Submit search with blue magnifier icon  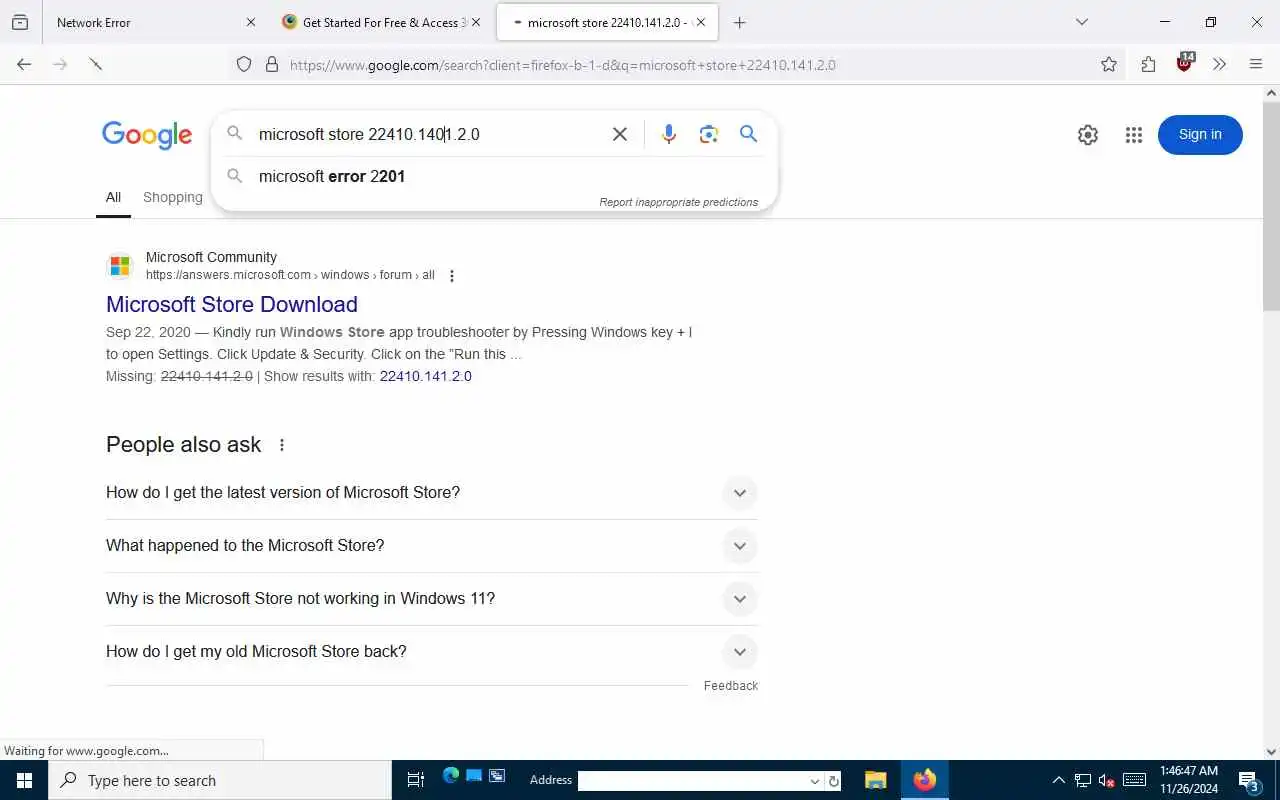(x=748, y=134)
